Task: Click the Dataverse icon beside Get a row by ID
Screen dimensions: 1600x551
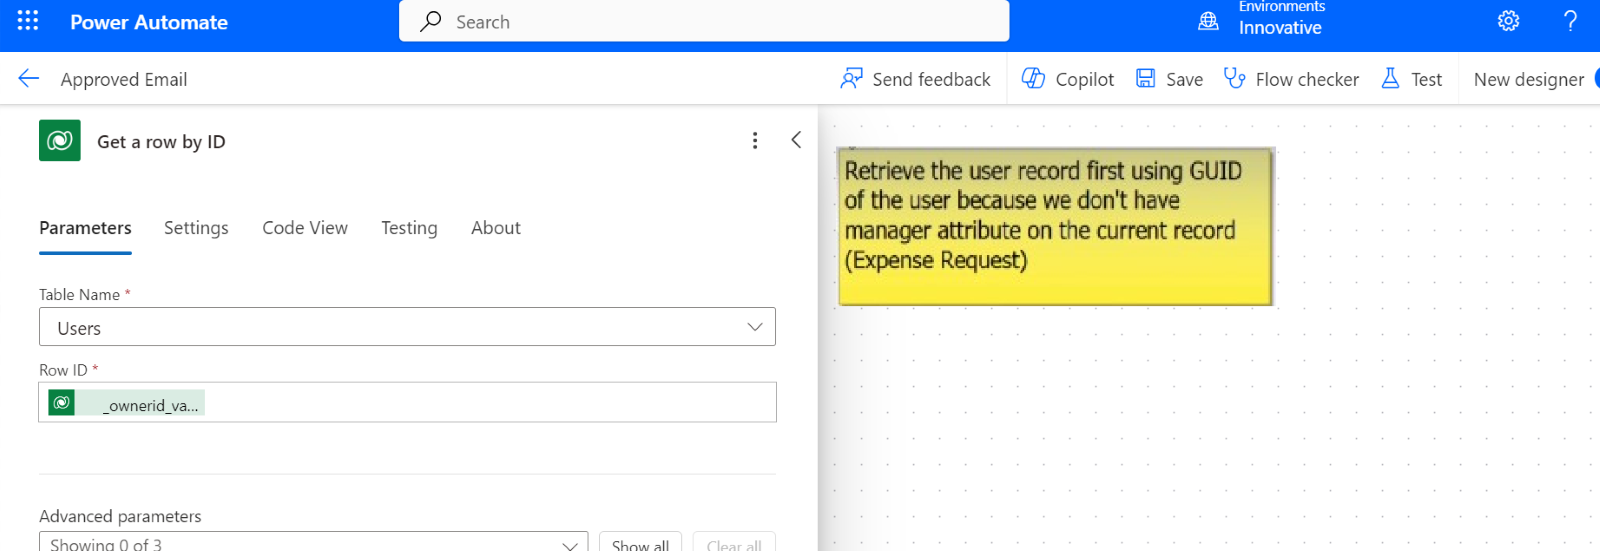Action: (60, 141)
